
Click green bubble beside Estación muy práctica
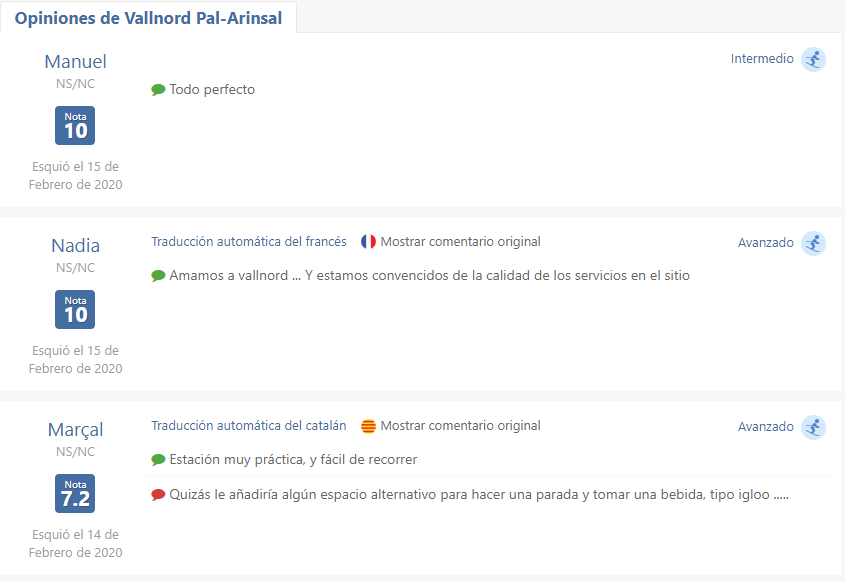click(158, 460)
